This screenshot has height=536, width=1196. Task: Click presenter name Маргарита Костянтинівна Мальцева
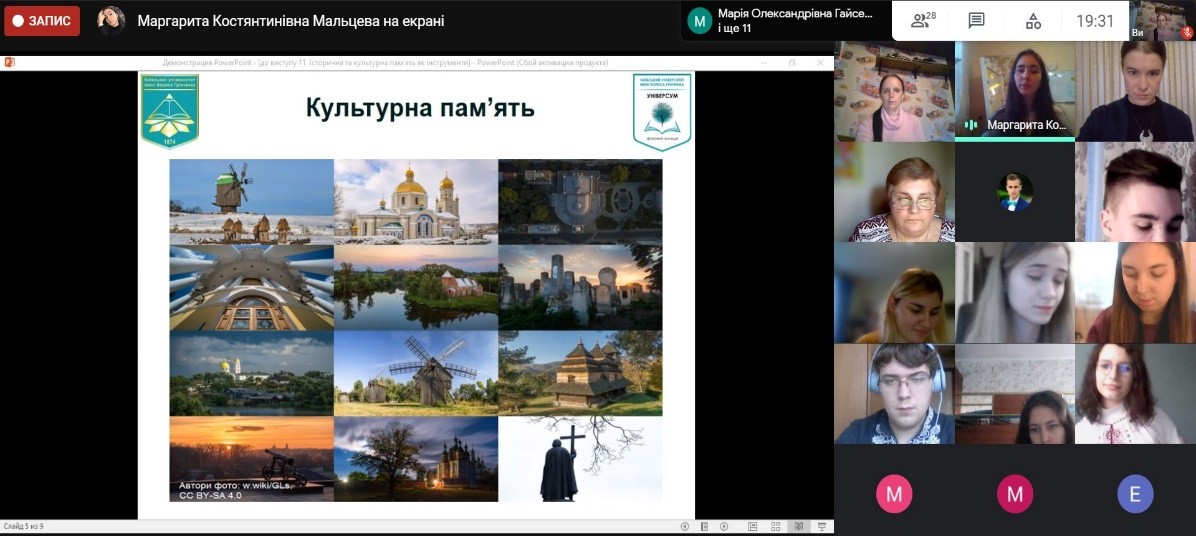290,21
